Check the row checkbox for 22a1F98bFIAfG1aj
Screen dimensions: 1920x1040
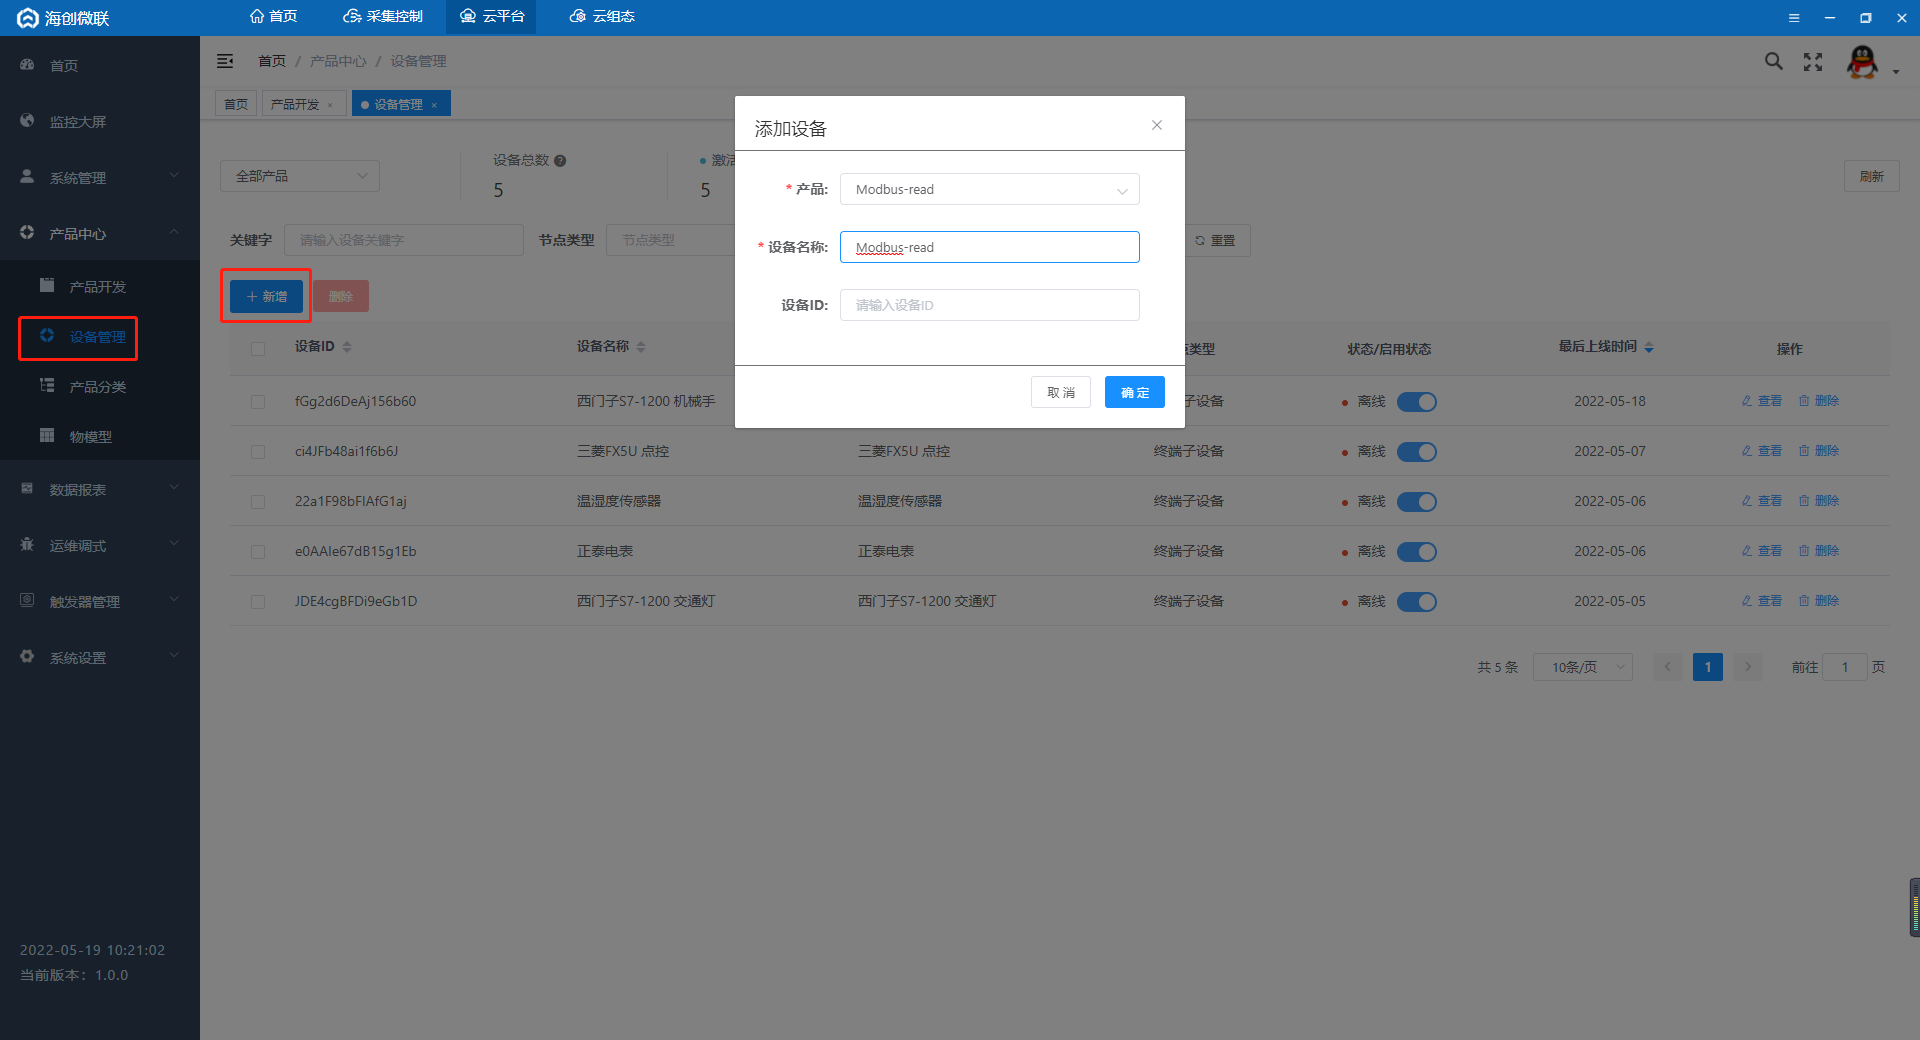pos(258,502)
